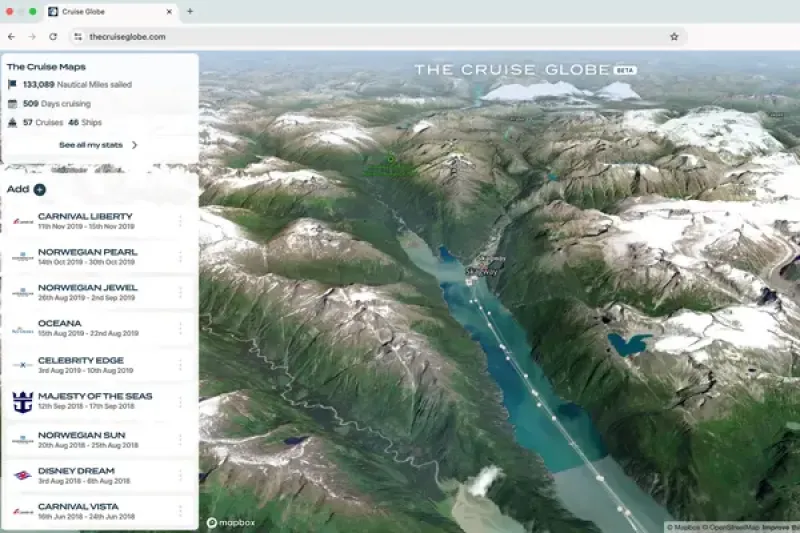
Task: Click the Add plus icon
Action: point(39,190)
